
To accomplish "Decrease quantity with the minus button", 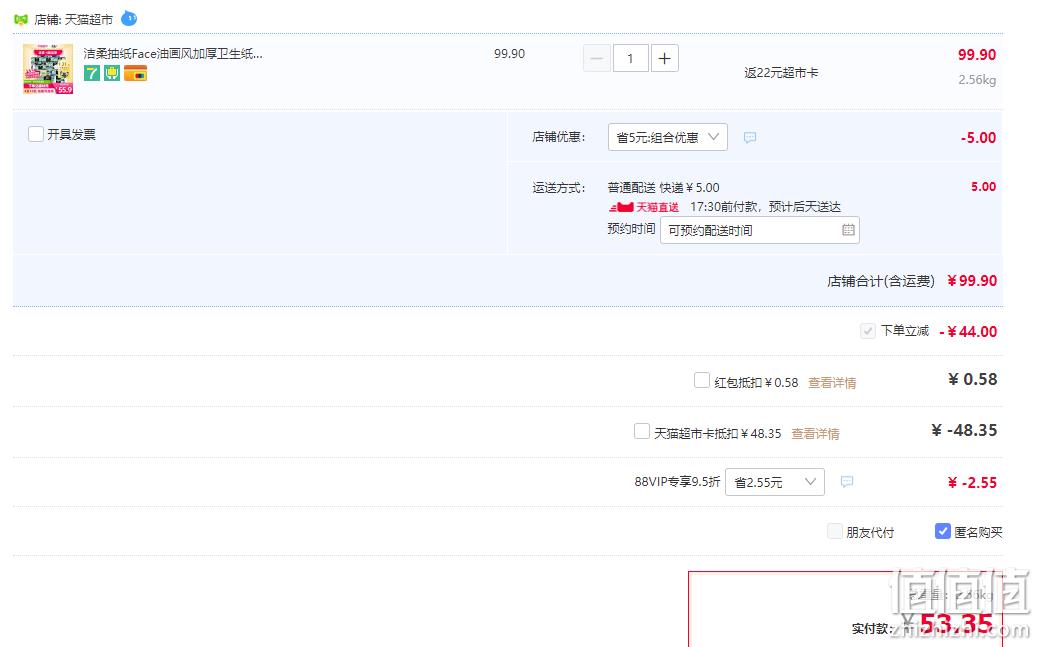I will tap(596, 58).
